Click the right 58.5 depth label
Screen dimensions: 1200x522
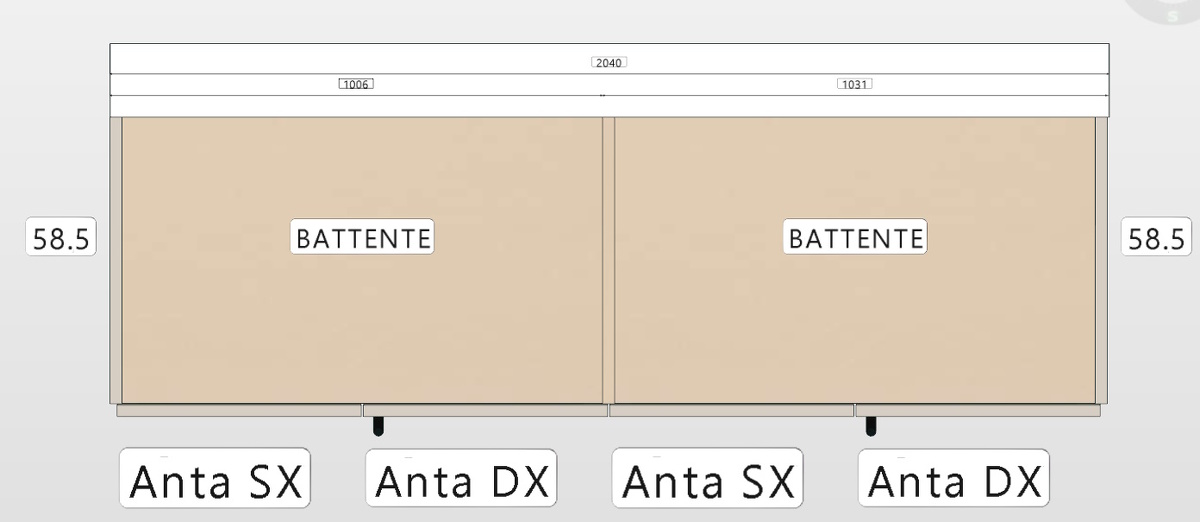[x=1157, y=238]
